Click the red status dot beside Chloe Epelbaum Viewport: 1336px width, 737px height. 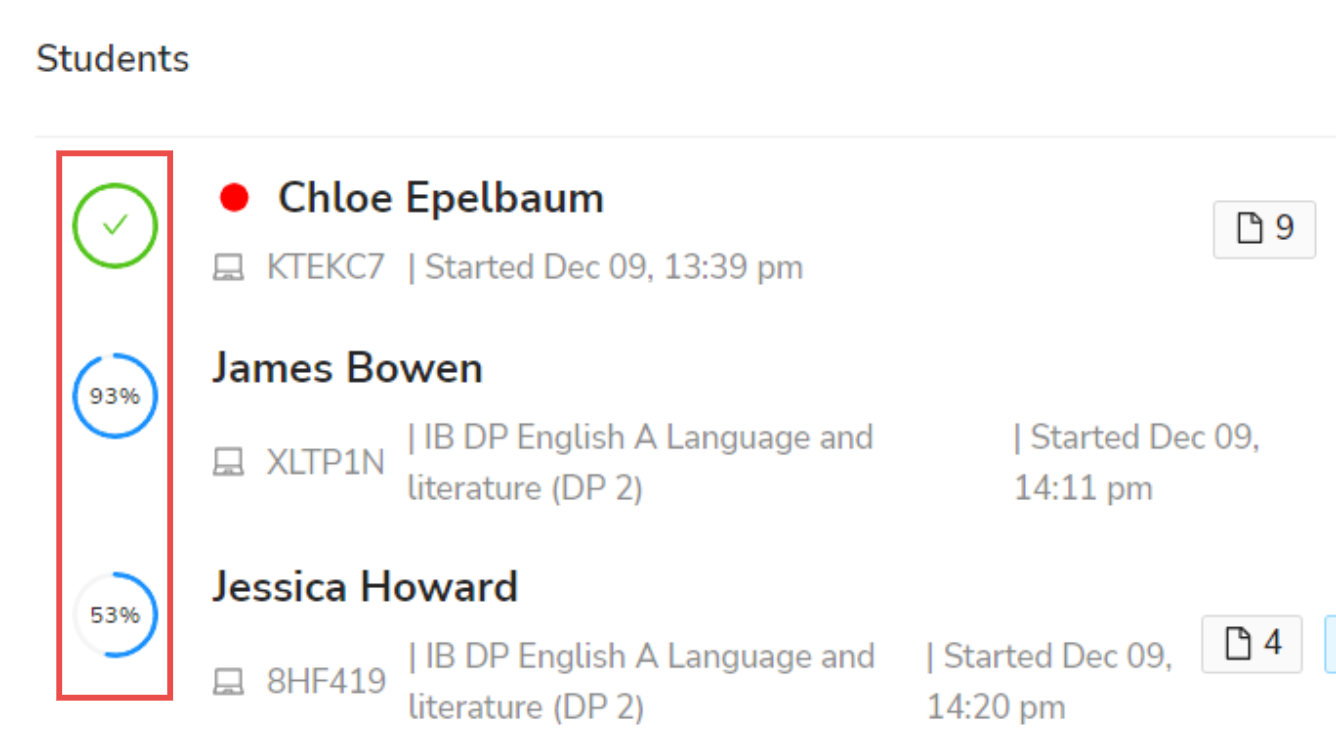[x=234, y=198]
